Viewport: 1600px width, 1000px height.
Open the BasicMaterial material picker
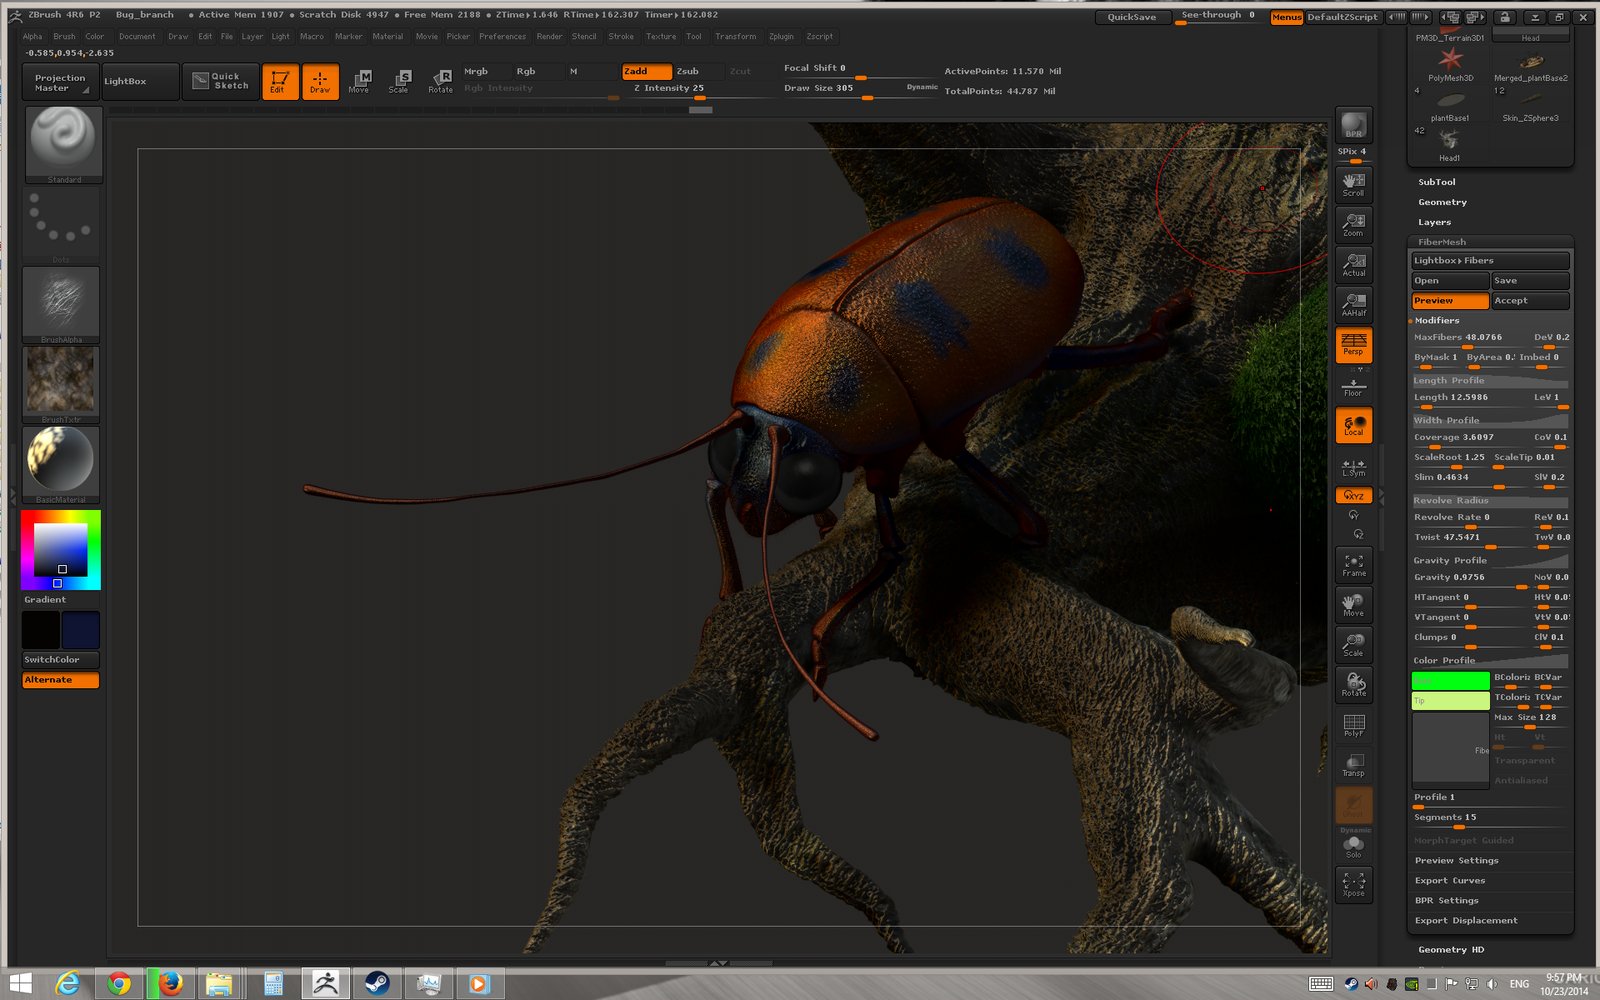tap(61, 465)
